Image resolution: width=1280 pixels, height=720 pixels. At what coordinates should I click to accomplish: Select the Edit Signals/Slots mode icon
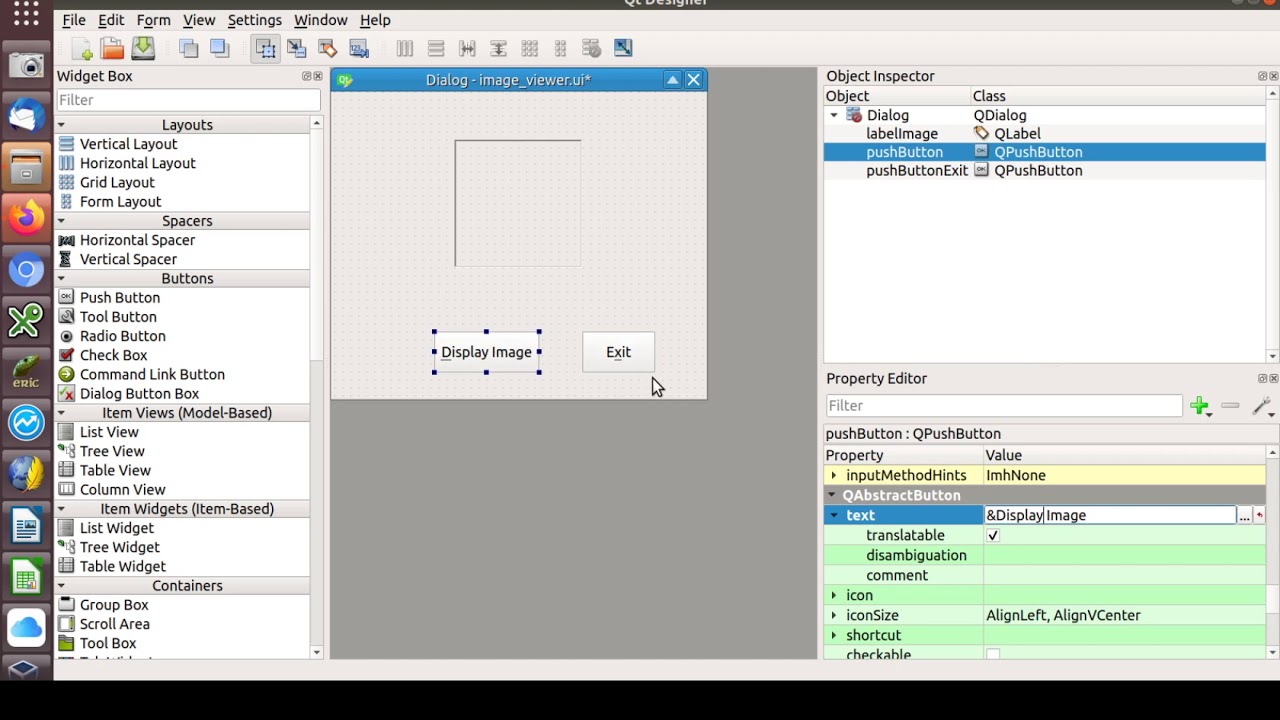(x=297, y=48)
